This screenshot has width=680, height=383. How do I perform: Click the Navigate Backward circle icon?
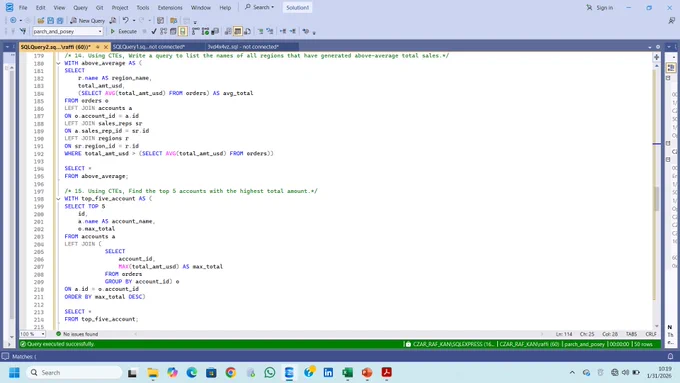pyautogui.click(x=13, y=20)
